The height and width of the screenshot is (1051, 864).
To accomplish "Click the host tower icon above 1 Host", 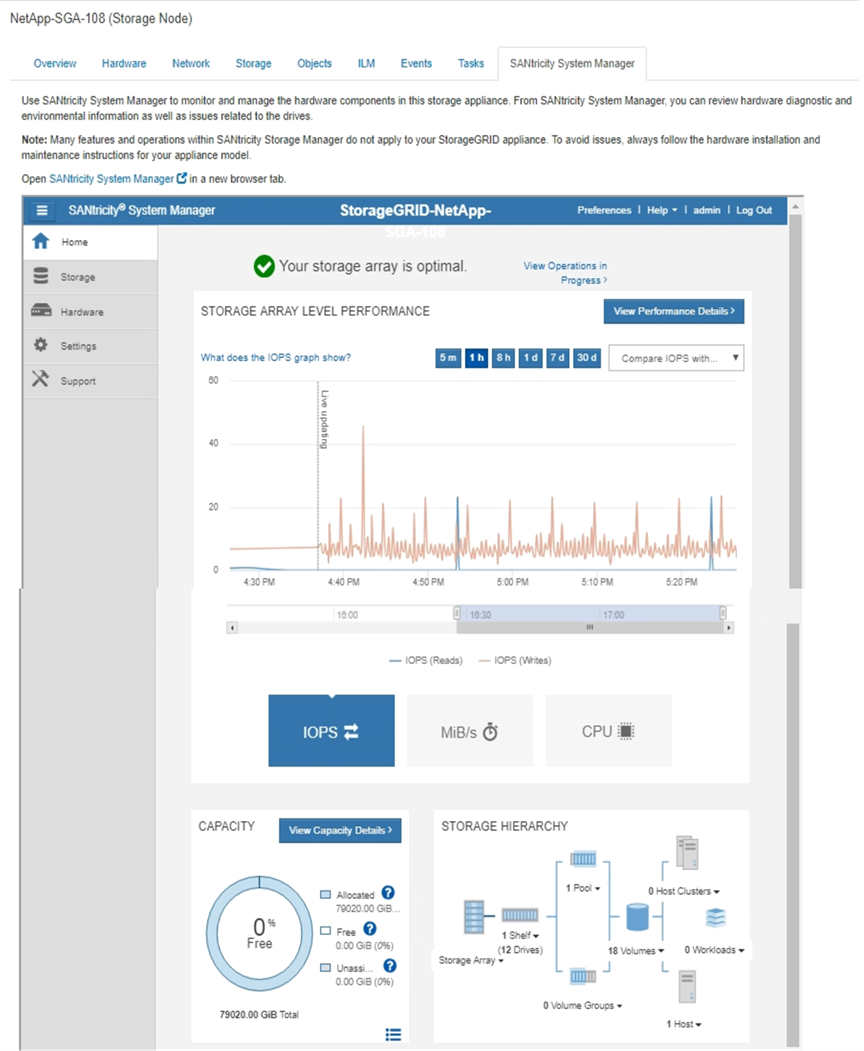I will click(x=687, y=987).
